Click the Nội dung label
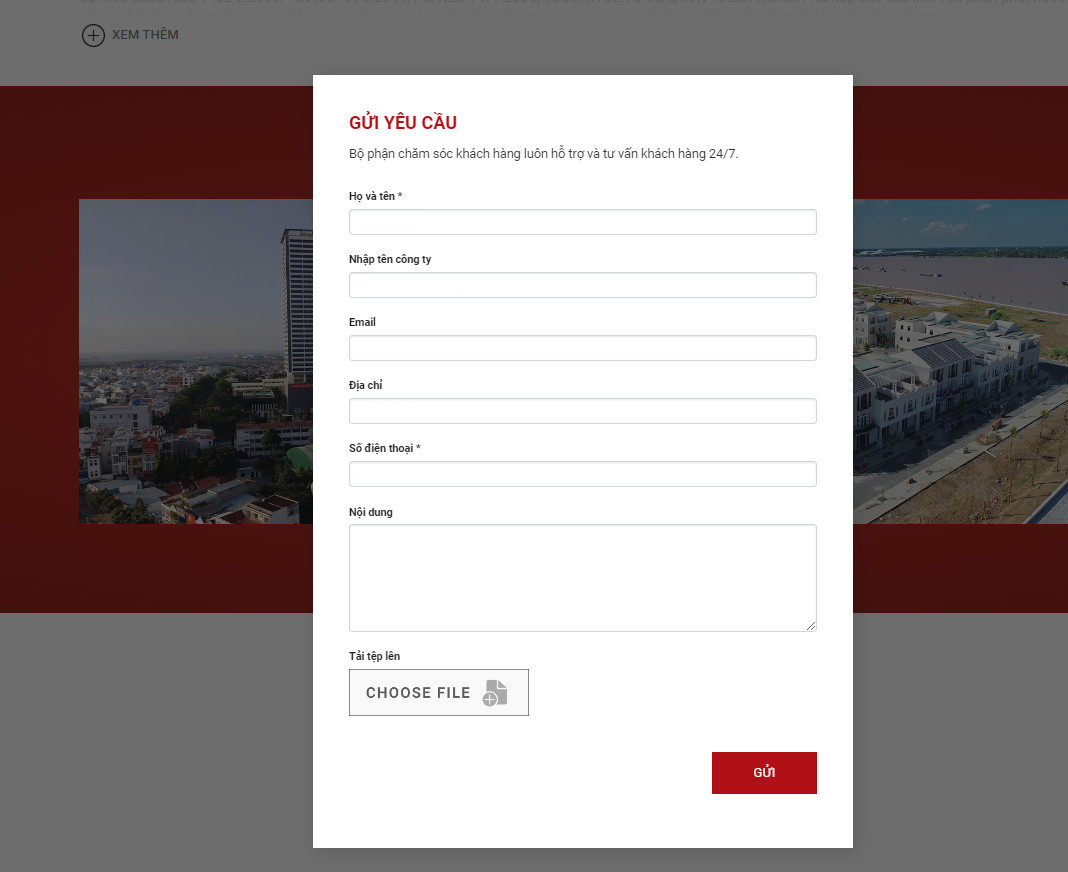 pyautogui.click(x=371, y=512)
